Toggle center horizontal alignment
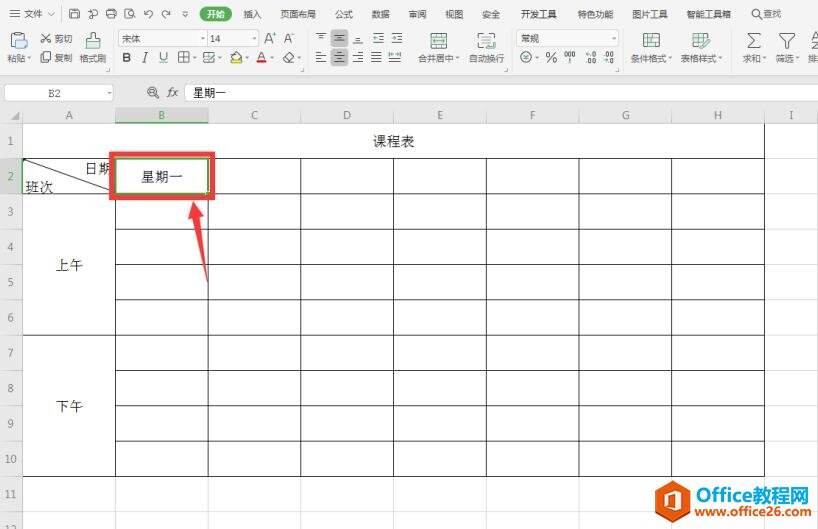 coord(340,57)
